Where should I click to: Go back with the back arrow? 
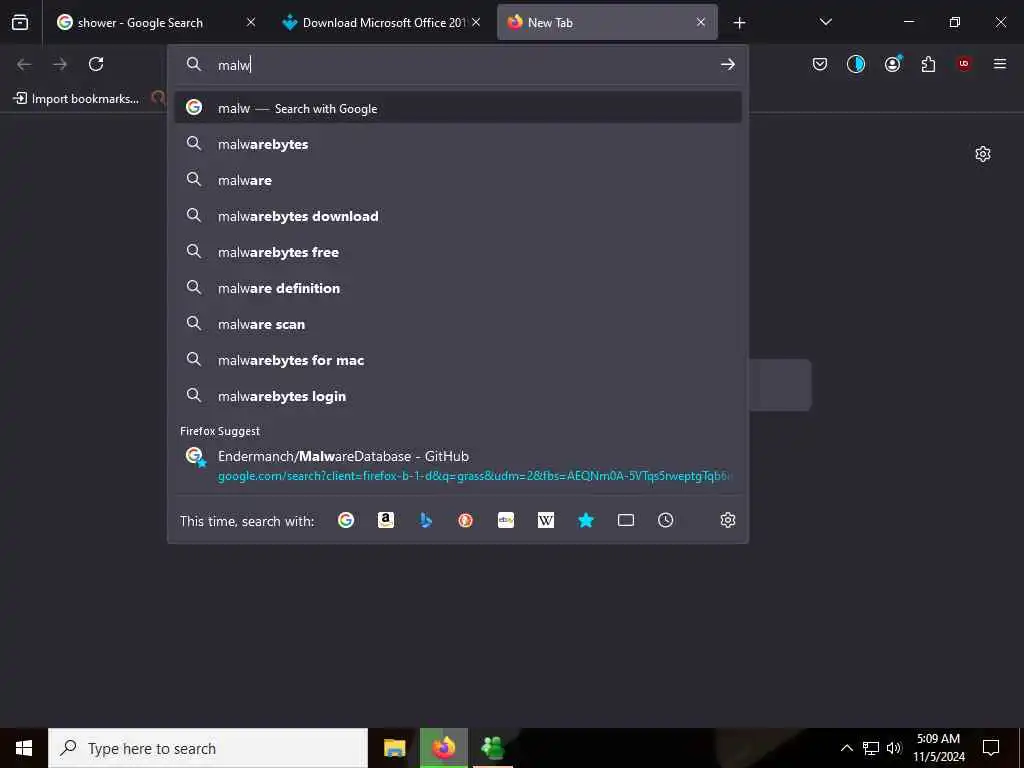[x=24, y=64]
